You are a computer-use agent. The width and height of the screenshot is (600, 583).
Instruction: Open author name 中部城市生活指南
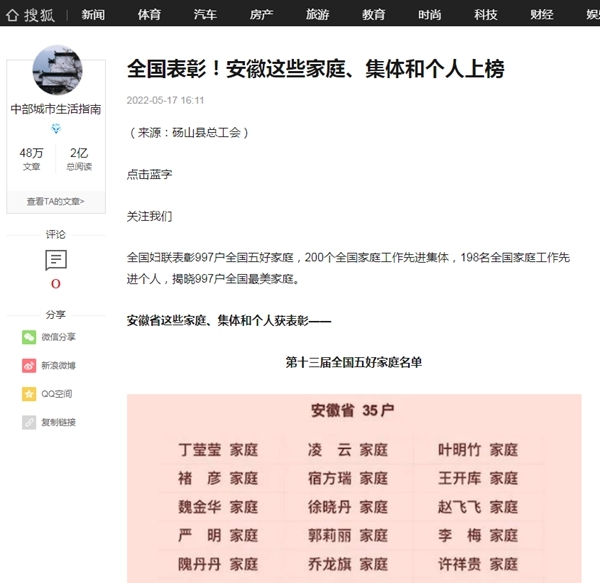pyautogui.click(x=56, y=109)
